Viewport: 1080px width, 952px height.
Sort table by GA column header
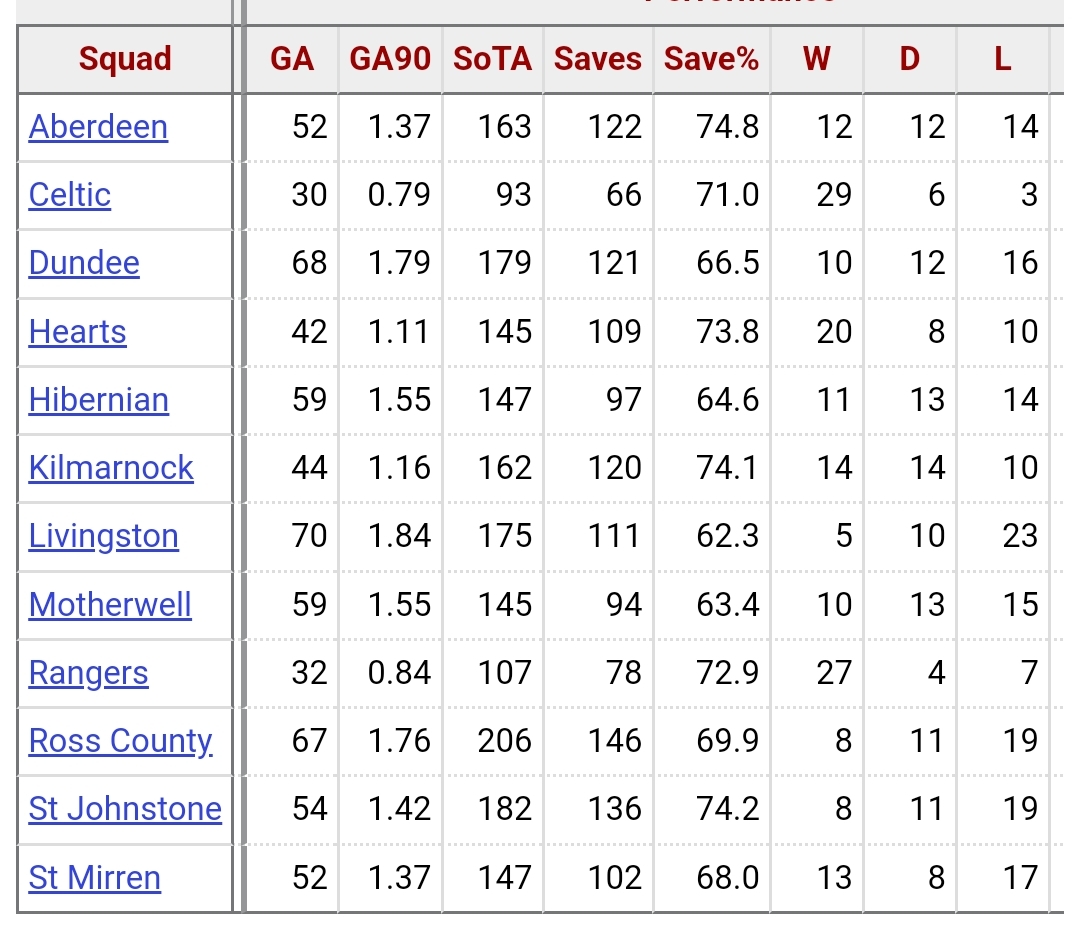tap(292, 59)
